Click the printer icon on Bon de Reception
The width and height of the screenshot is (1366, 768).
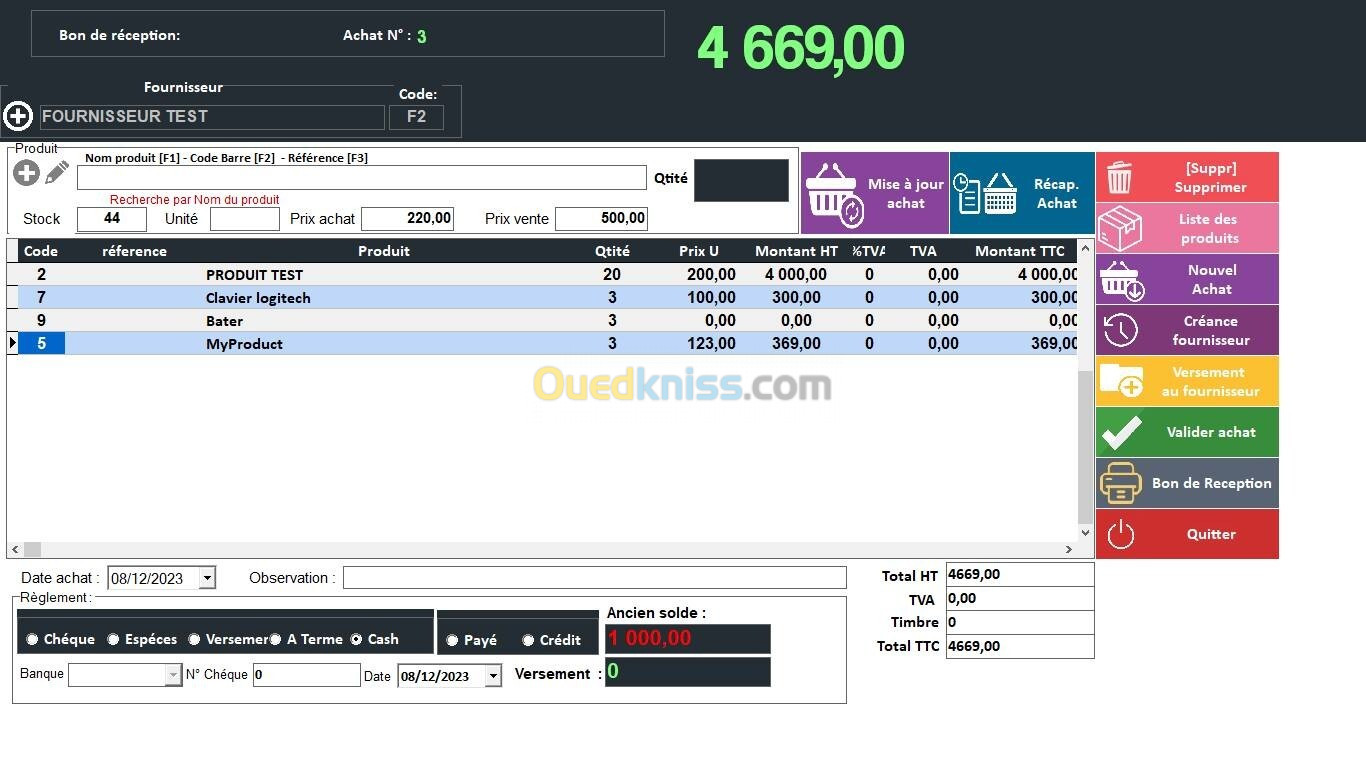[1121, 483]
